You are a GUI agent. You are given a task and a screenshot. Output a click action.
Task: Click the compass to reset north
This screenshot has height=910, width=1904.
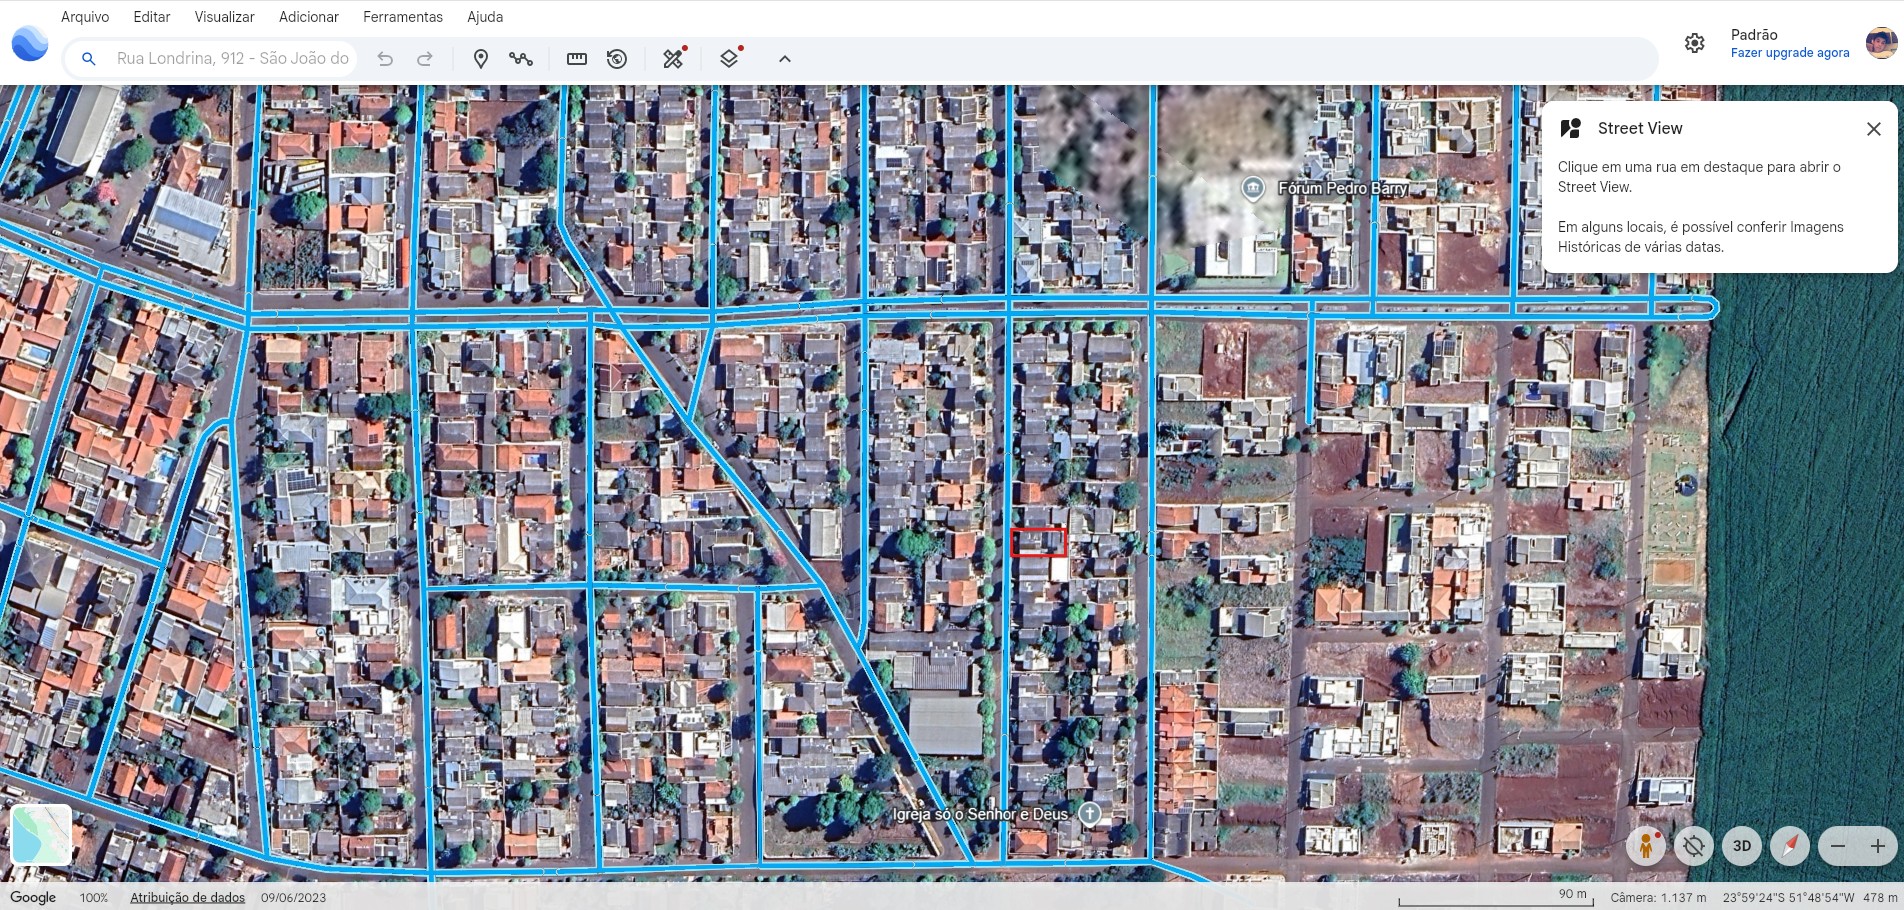point(1789,846)
